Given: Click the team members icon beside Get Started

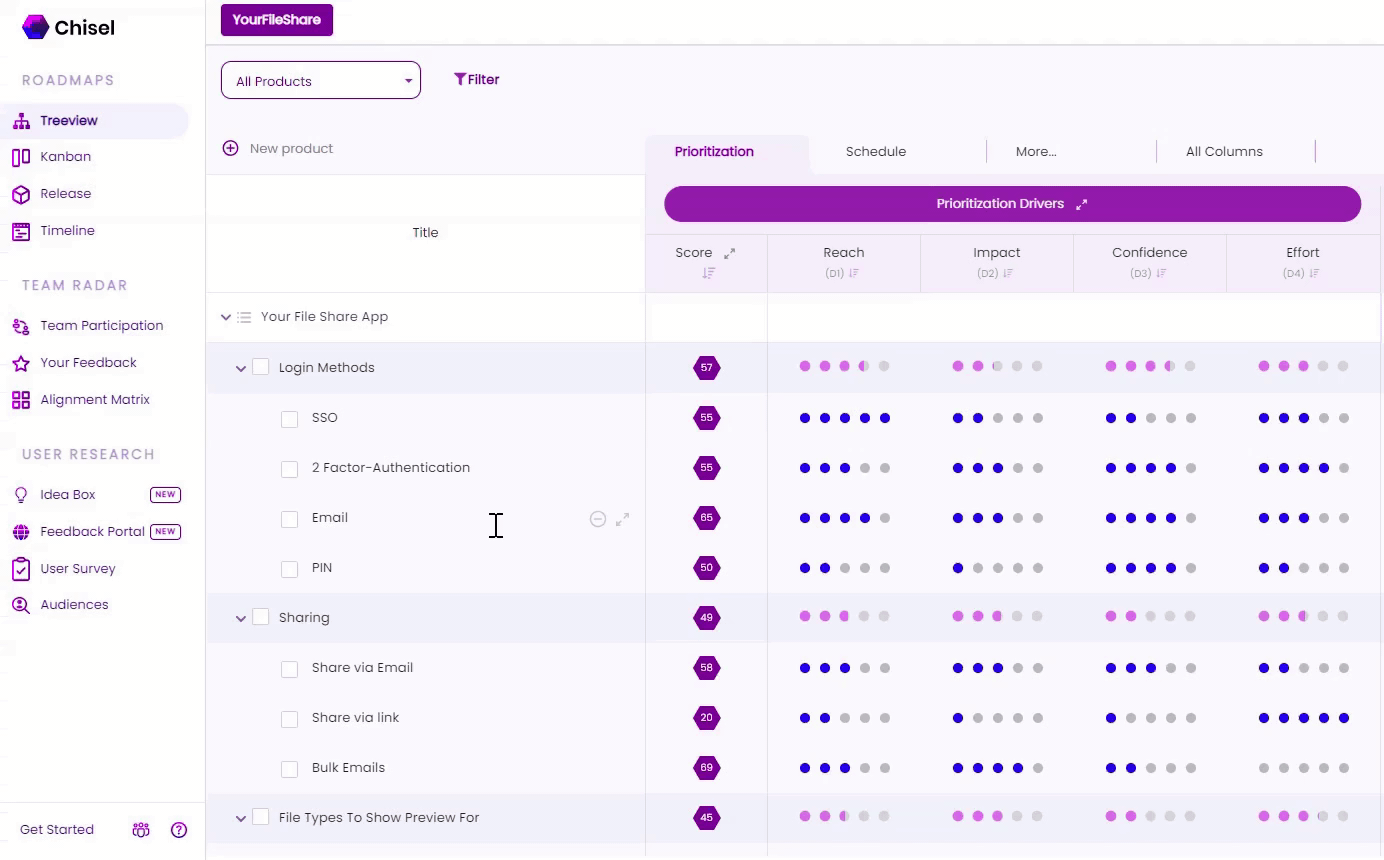Looking at the screenshot, I should click(x=141, y=830).
